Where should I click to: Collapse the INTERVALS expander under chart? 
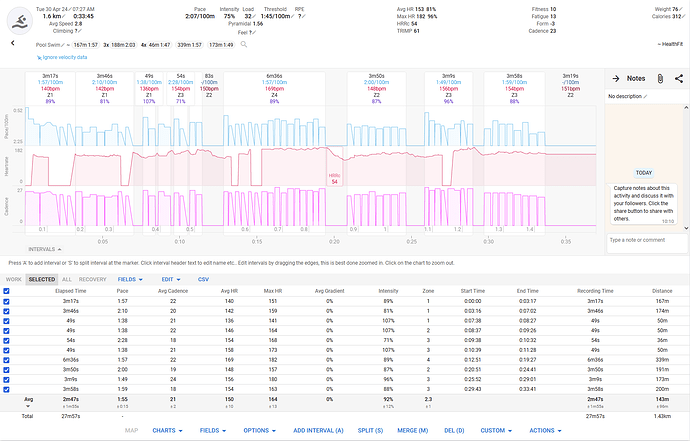(x=45, y=249)
